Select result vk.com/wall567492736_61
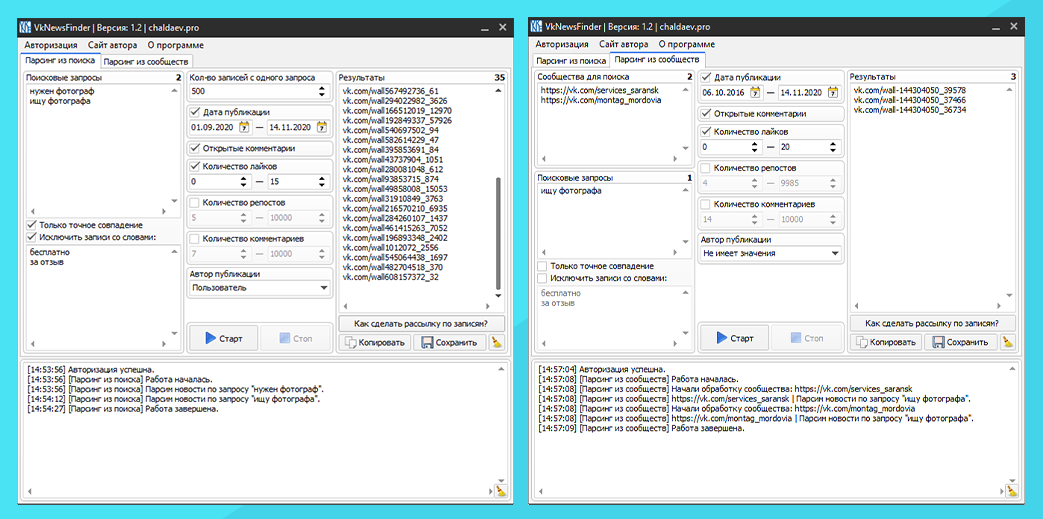 pos(390,90)
